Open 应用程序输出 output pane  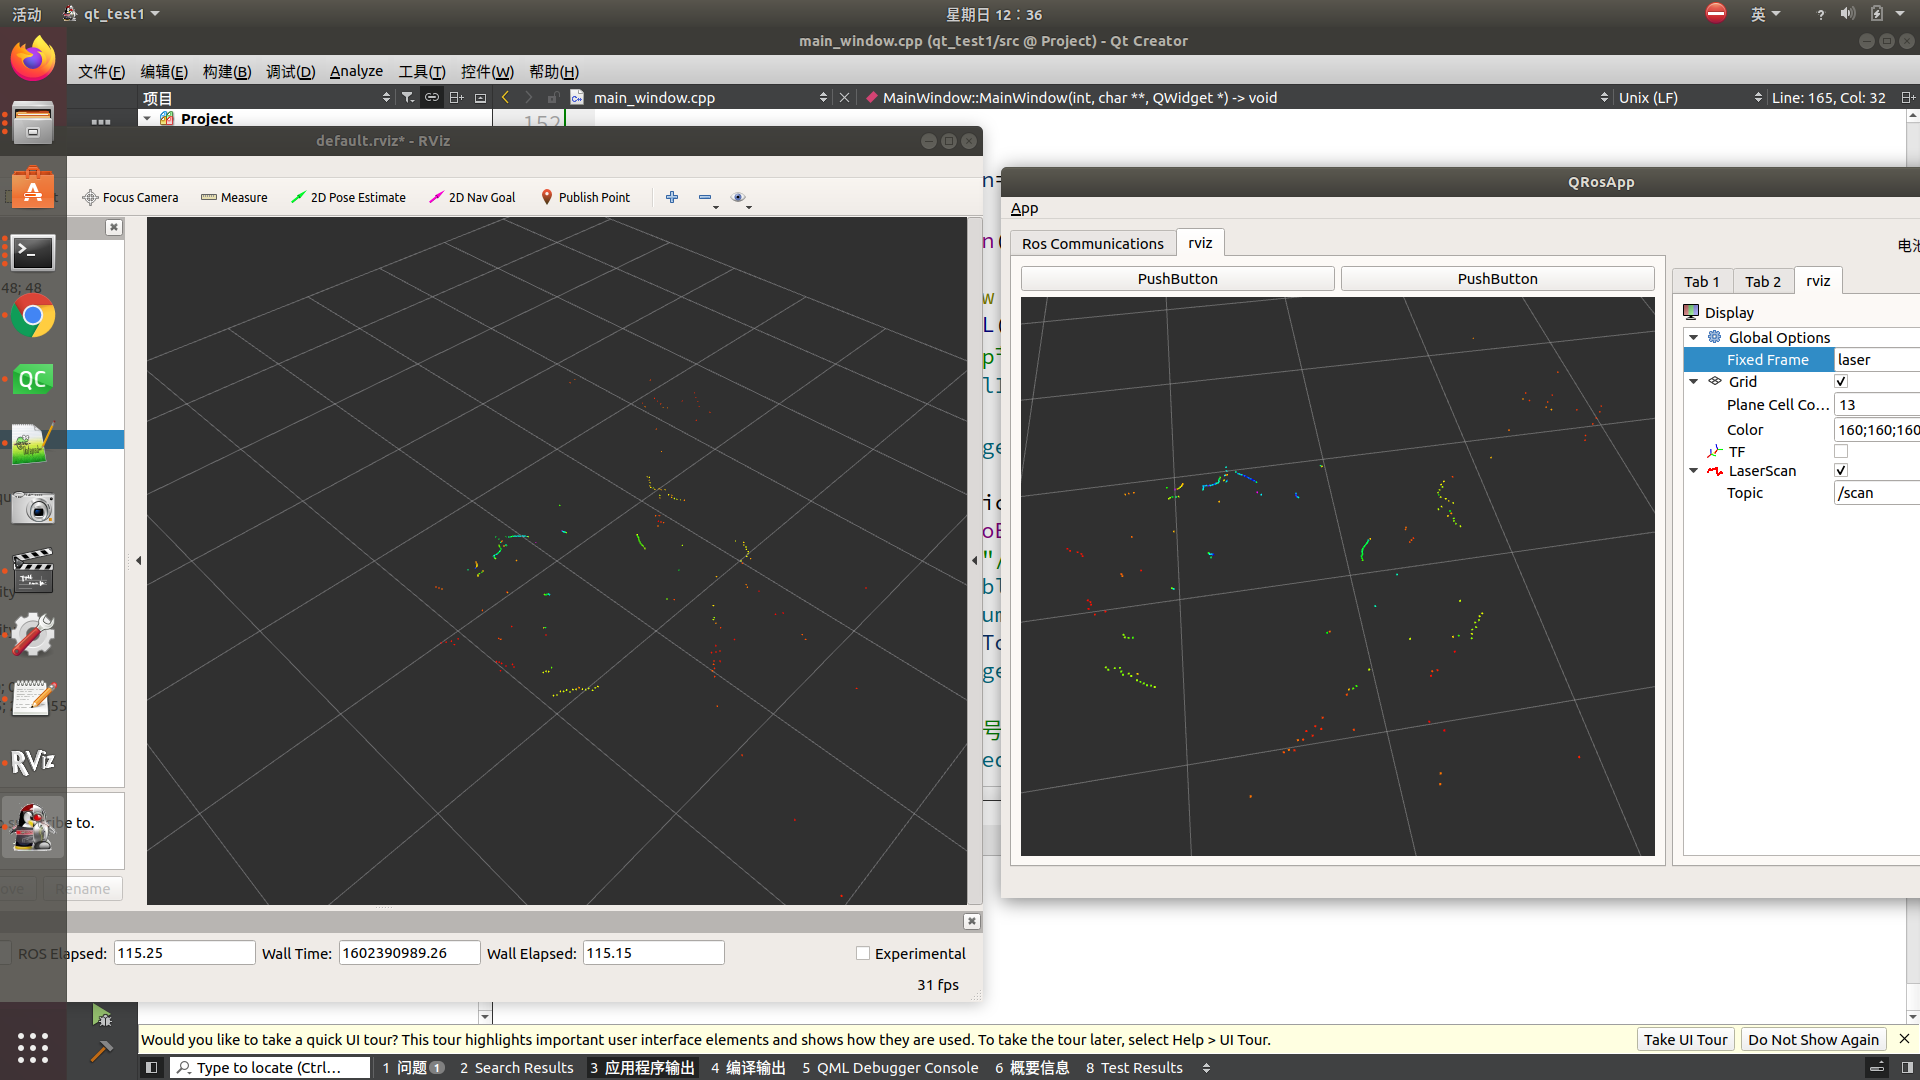point(642,1067)
